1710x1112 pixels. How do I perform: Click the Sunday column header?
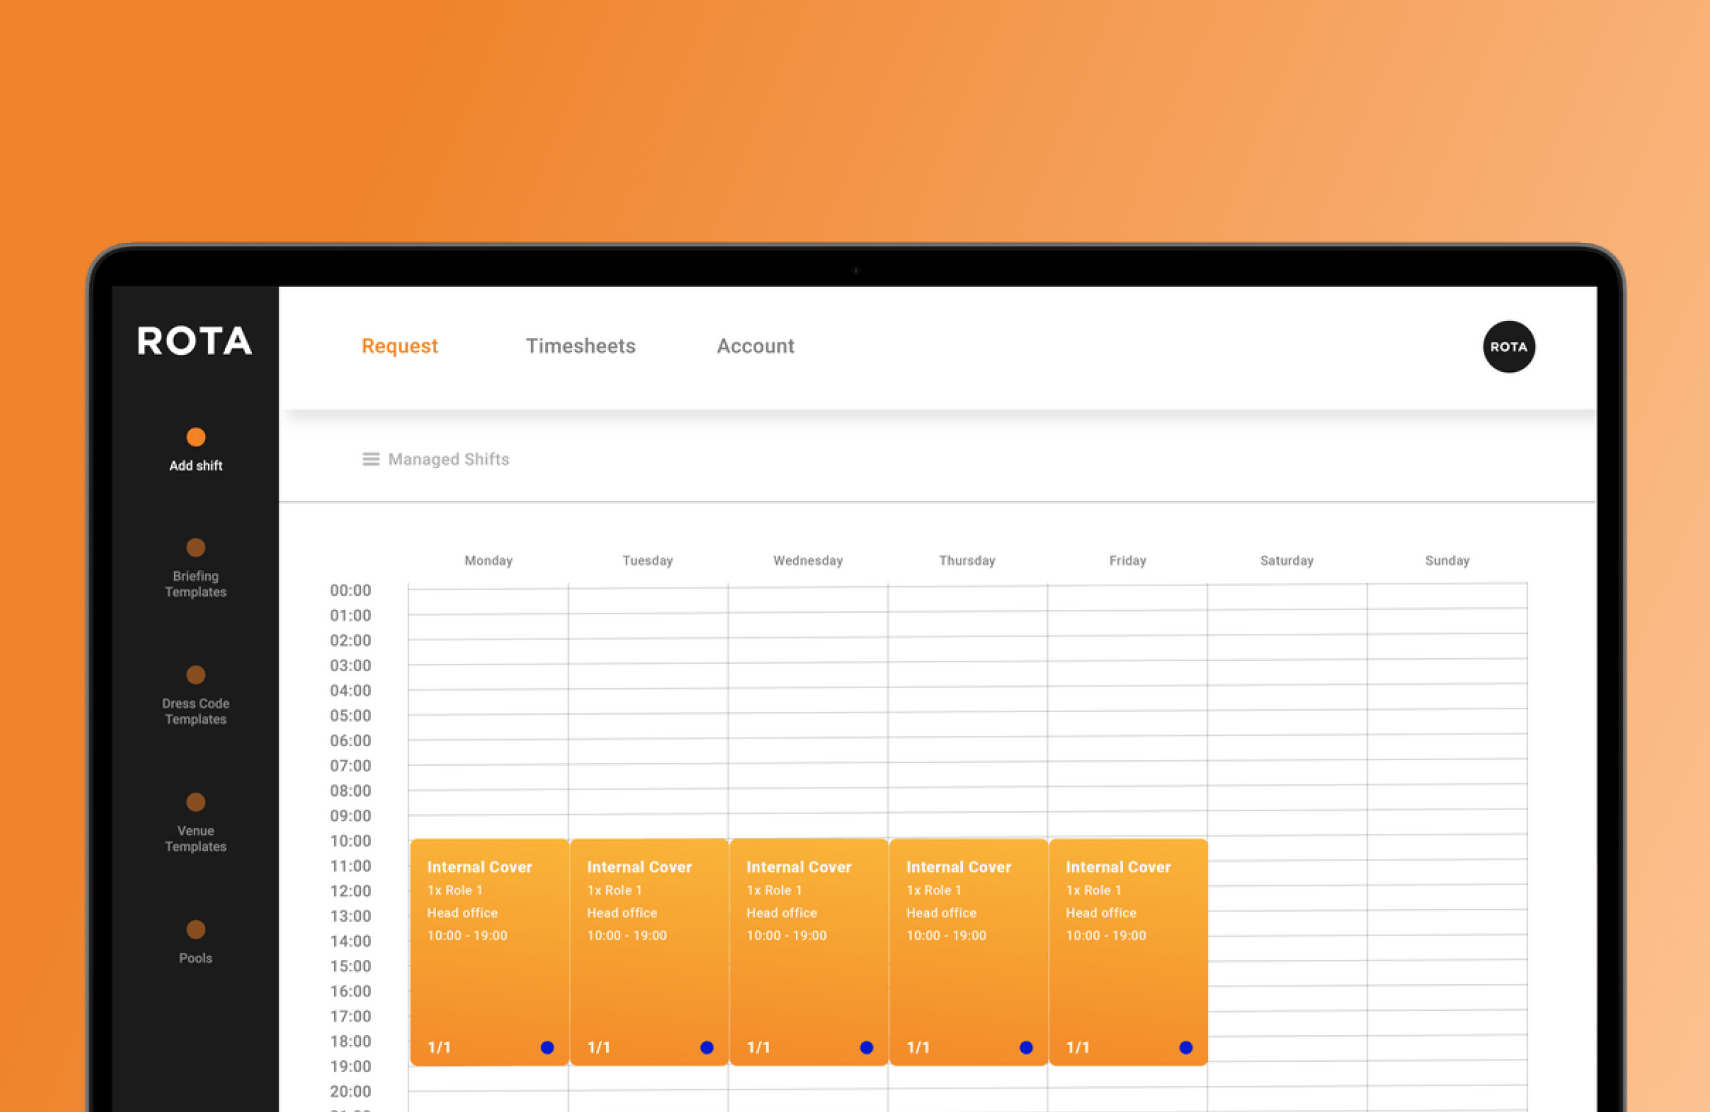(x=1447, y=561)
